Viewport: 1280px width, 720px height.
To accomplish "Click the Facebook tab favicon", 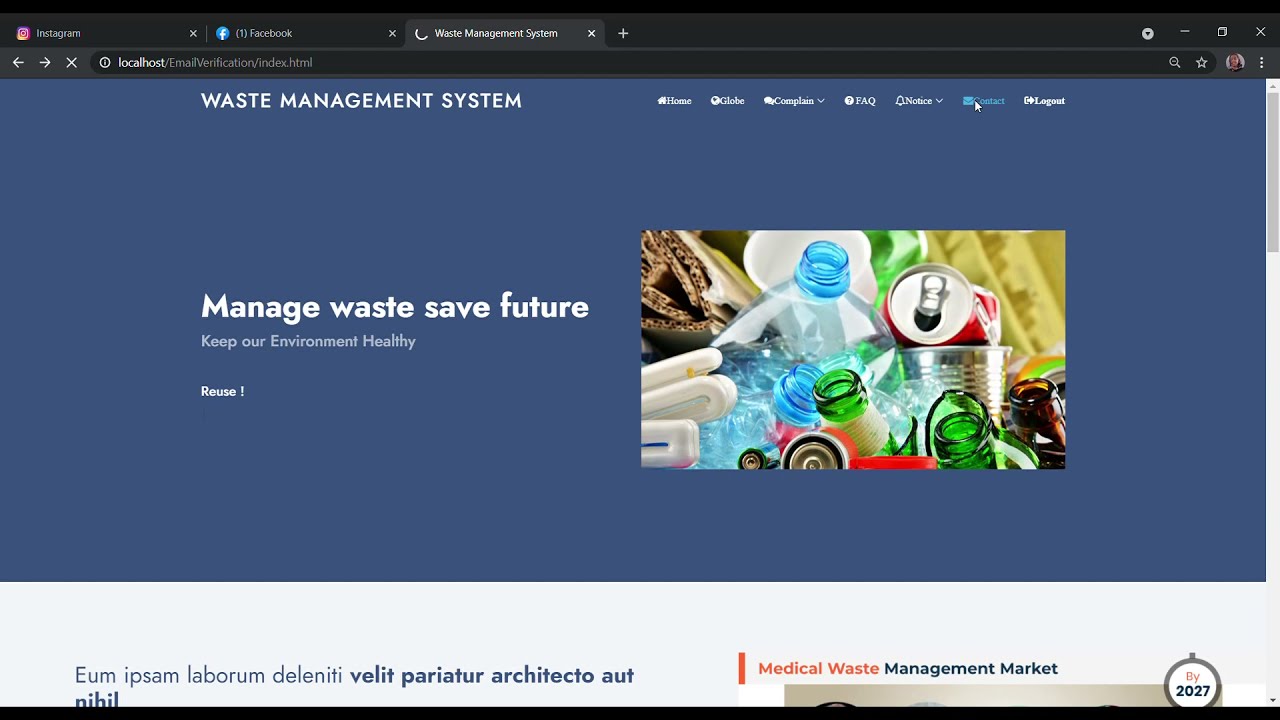I will tap(222, 33).
